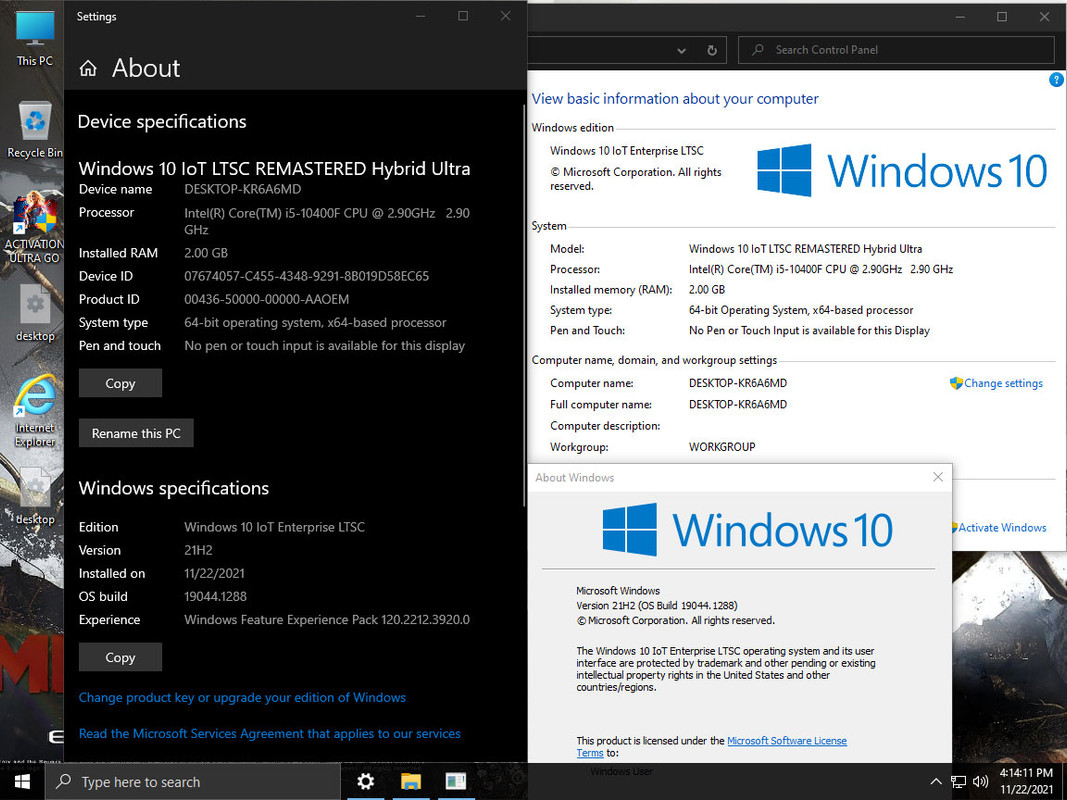The width and height of the screenshot is (1067, 800).
Task: Select the upper desktop.ini gear file icon
Action: 35,312
